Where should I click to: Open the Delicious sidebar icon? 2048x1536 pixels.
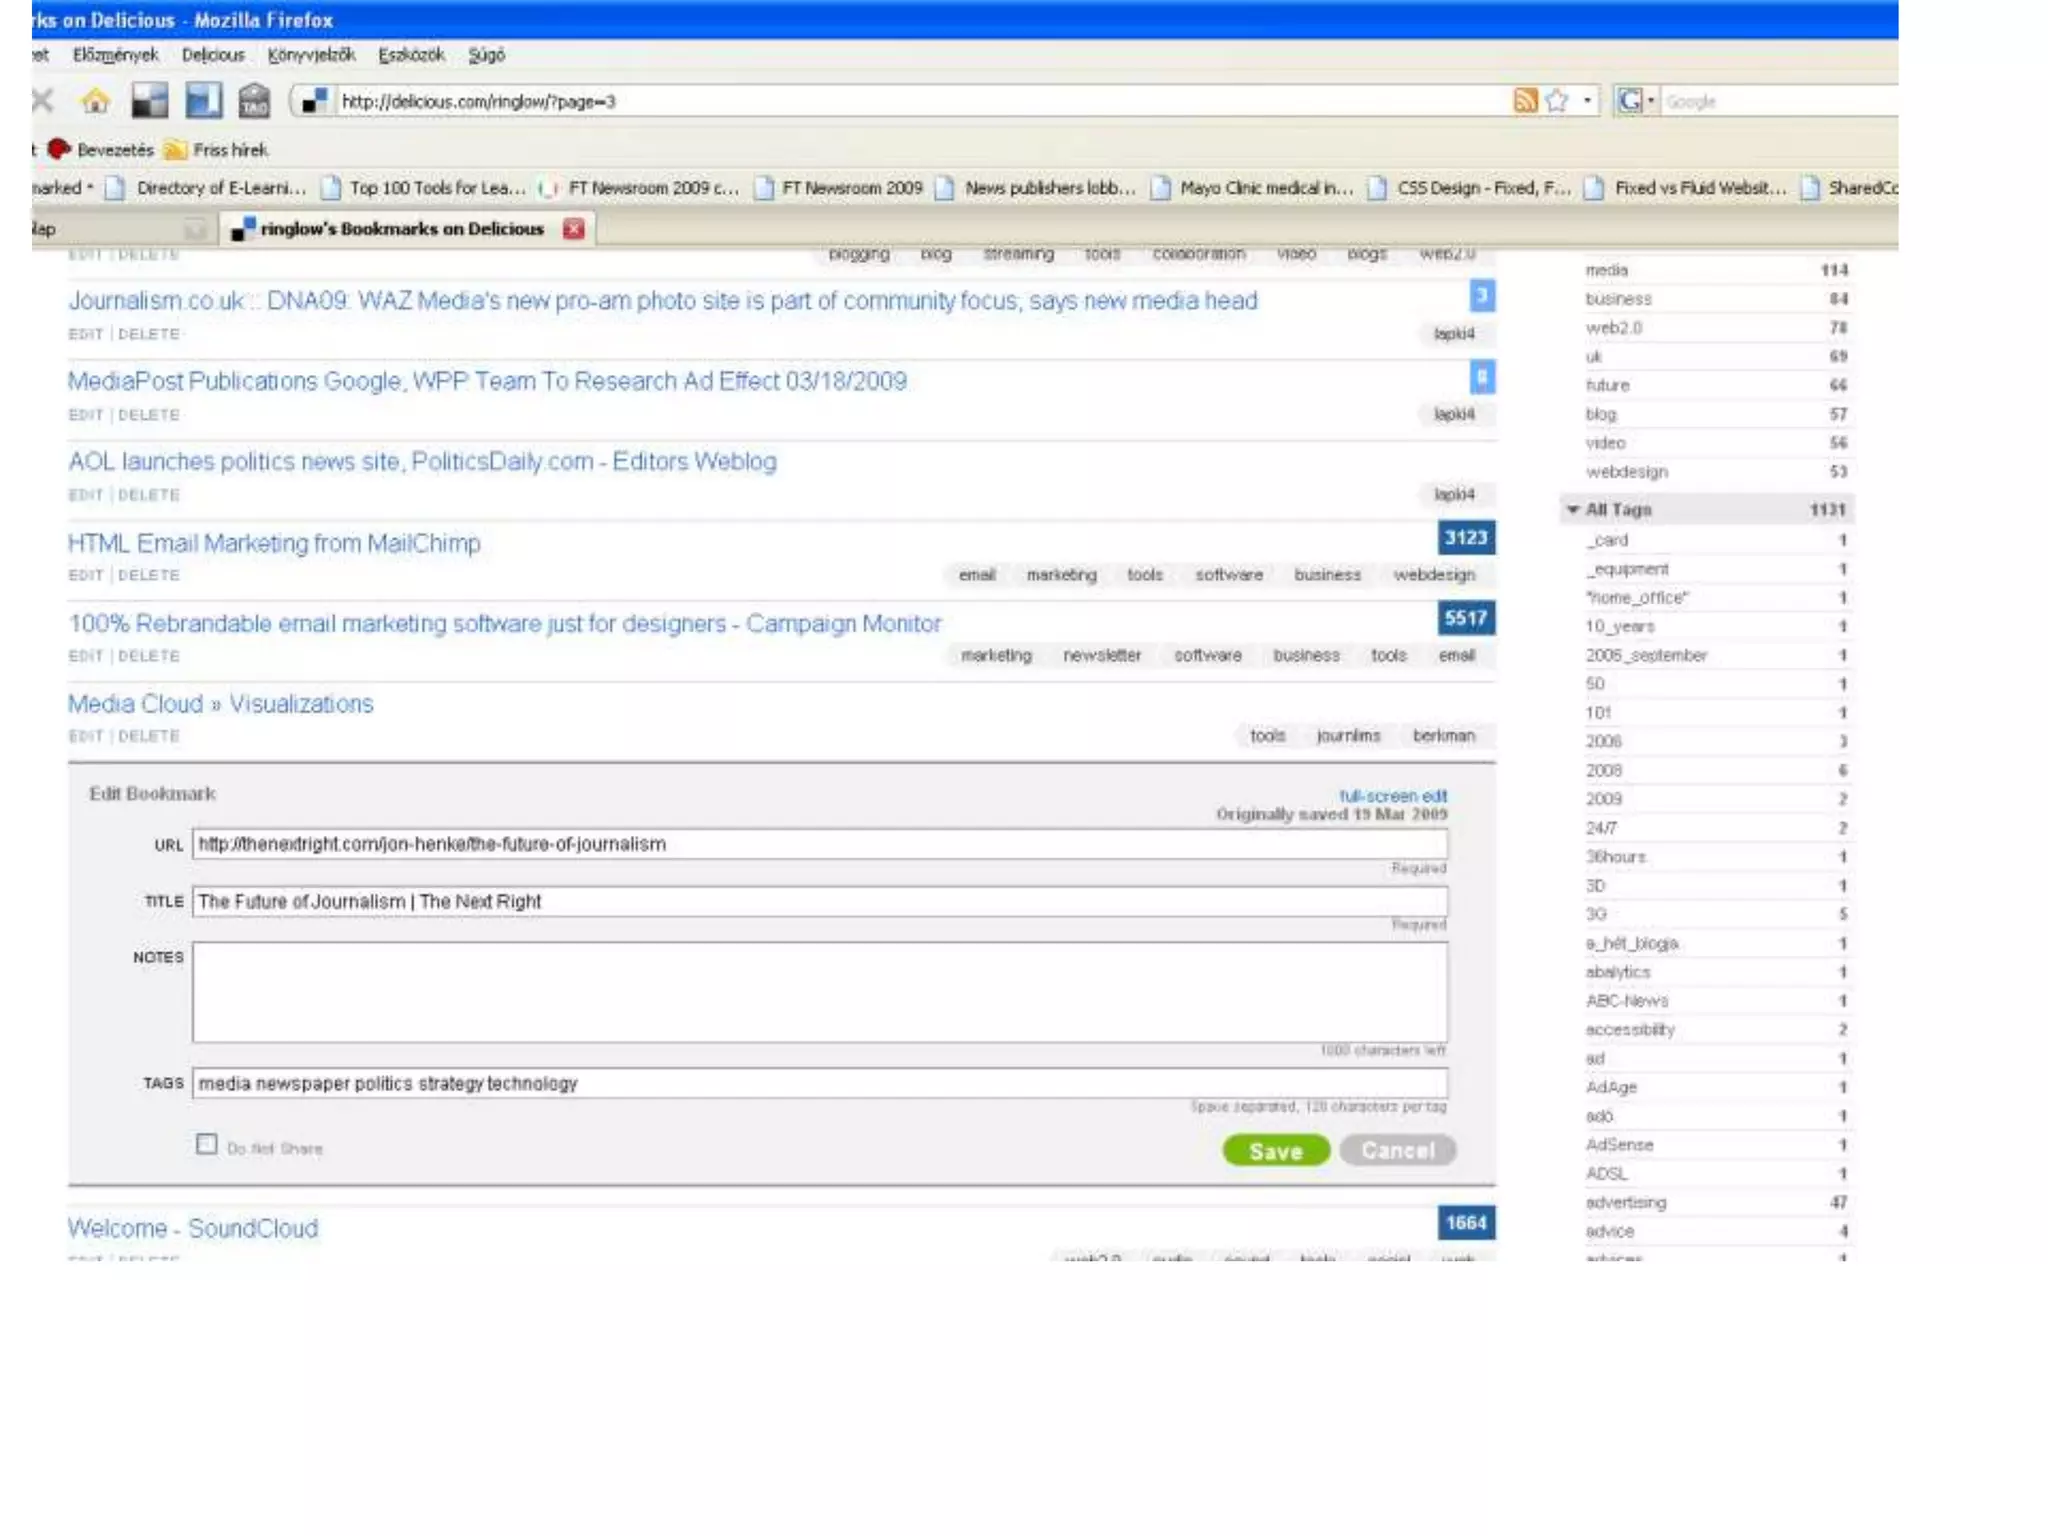tap(203, 101)
